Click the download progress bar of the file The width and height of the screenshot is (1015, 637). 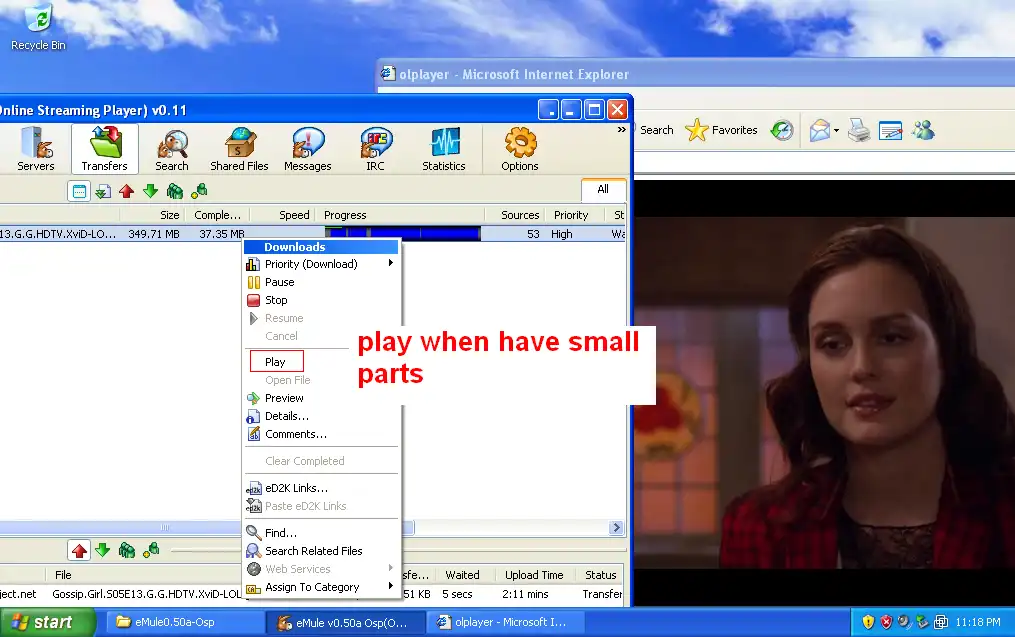pyautogui.click(x=403, y=234)
